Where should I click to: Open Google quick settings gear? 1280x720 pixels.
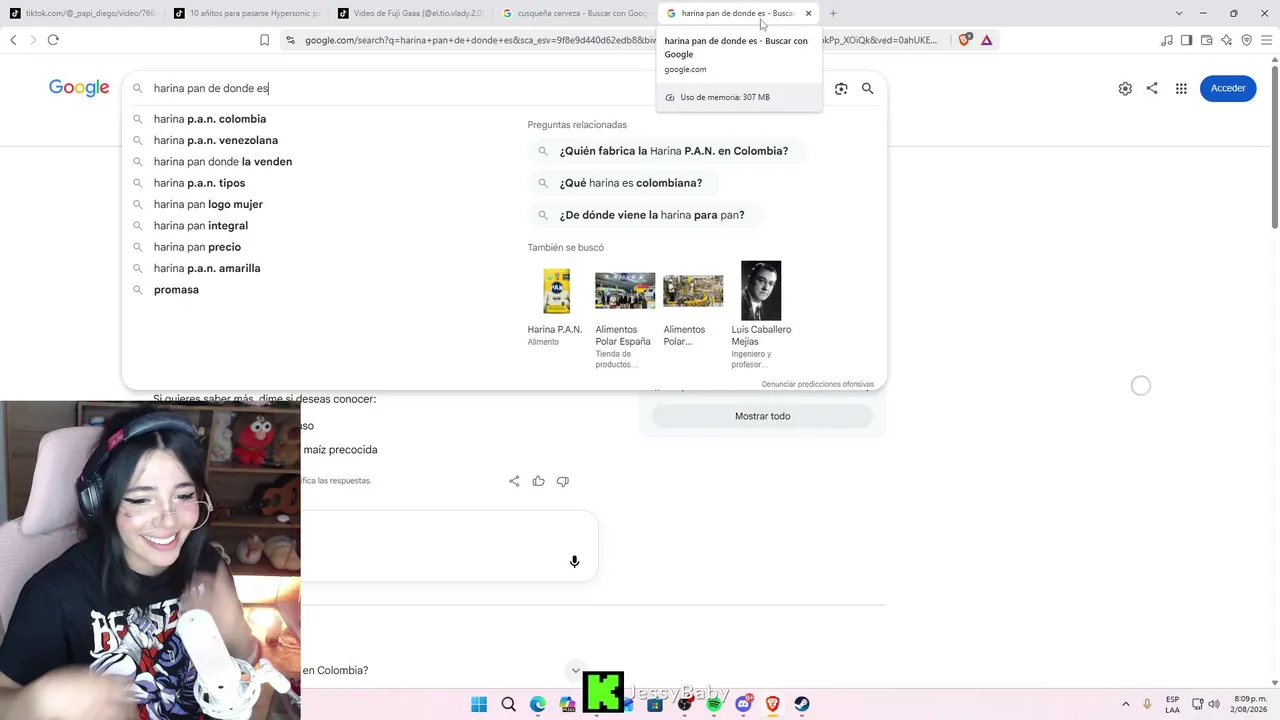pyautogui.click(x=1125, y=88)
